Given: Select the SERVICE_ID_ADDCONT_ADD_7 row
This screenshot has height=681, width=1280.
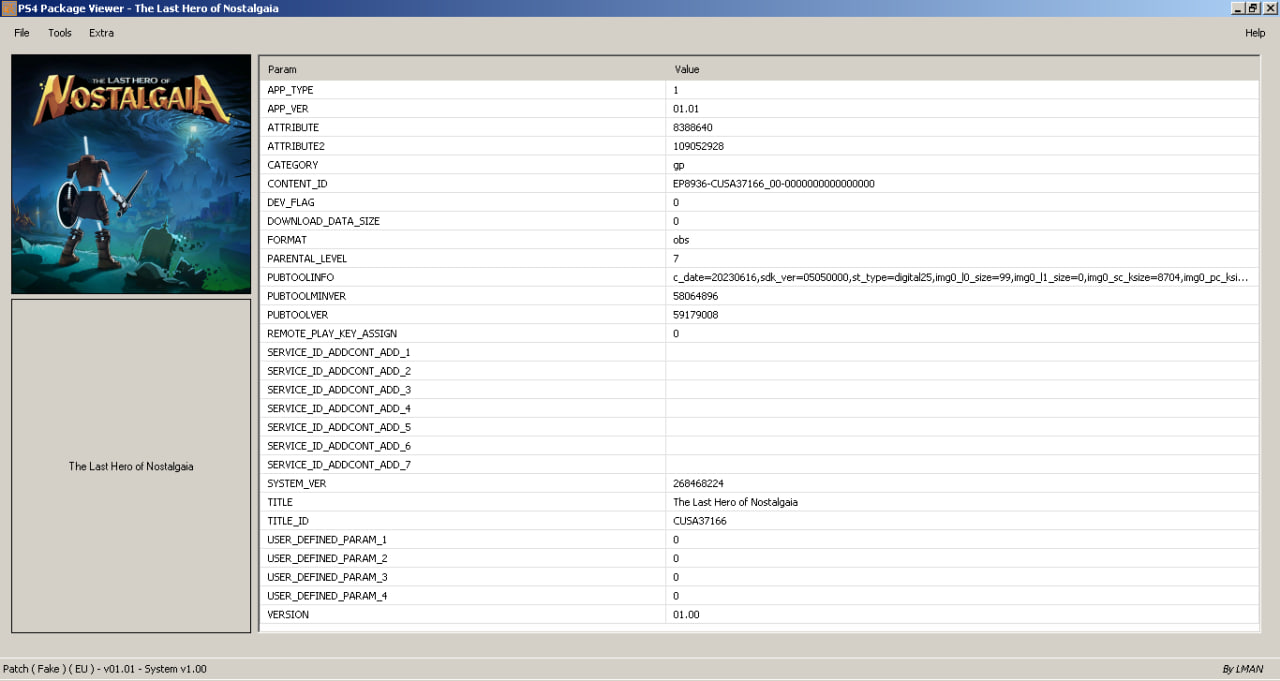Looking at the screenshot, I should [x=760, y=465].
